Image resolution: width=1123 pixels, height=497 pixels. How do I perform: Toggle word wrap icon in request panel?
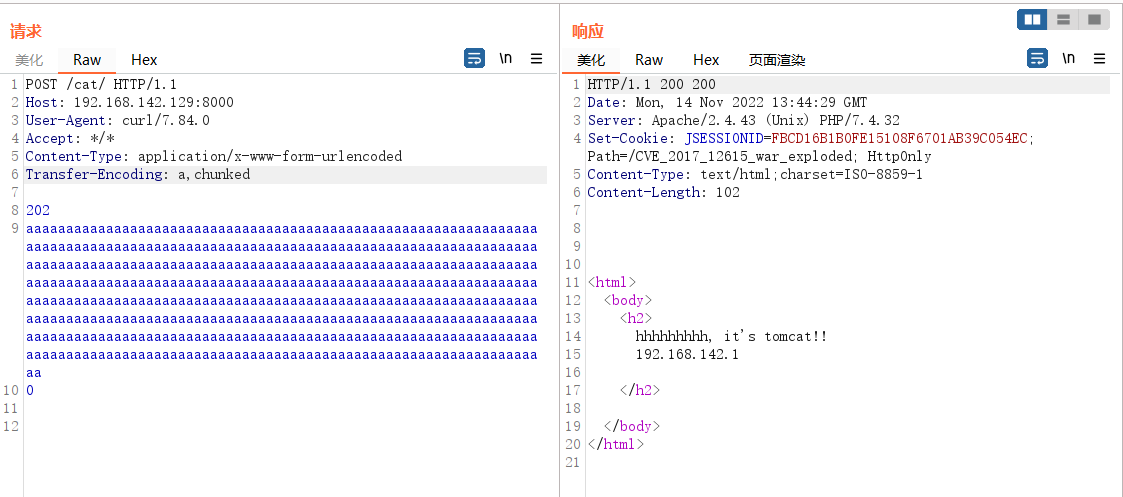click(474, 59)
